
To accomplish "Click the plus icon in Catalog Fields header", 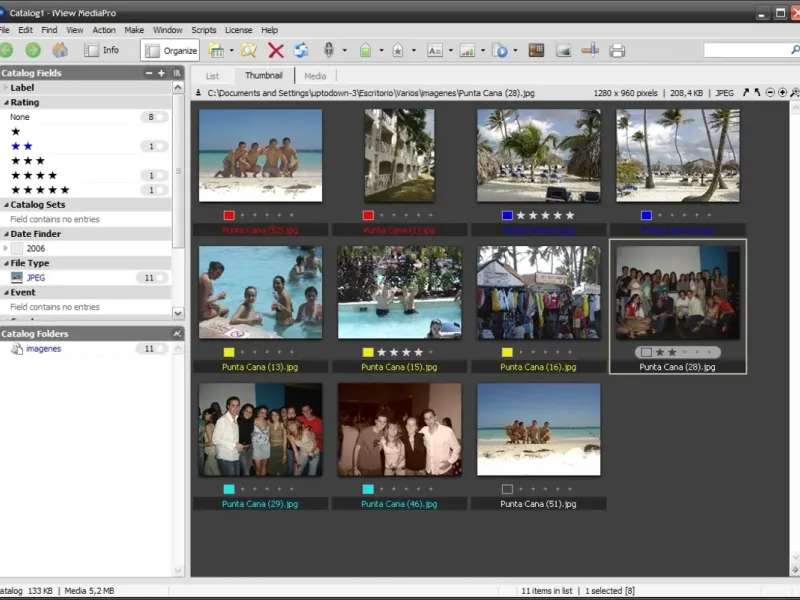I will coord(161,73).
